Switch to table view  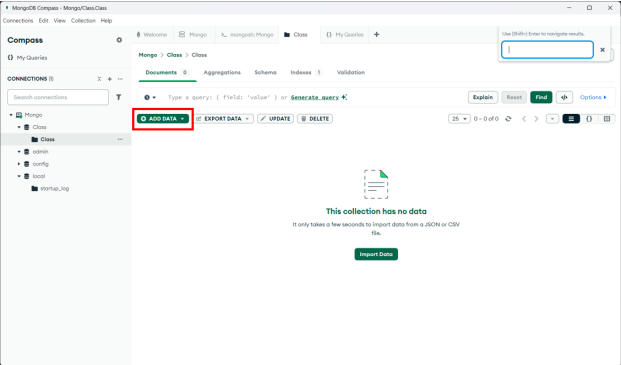pyautogui.click(x=607, y=119)
